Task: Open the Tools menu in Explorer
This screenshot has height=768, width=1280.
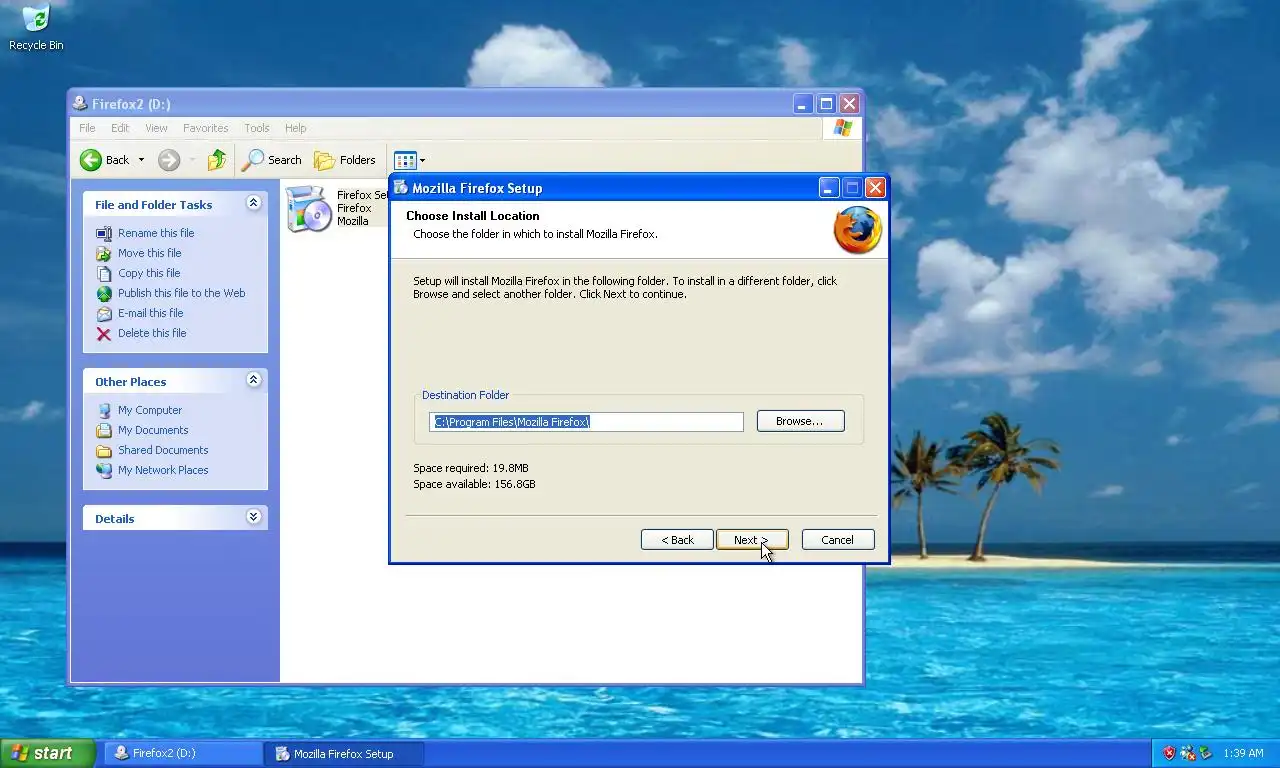Action: 257,128
